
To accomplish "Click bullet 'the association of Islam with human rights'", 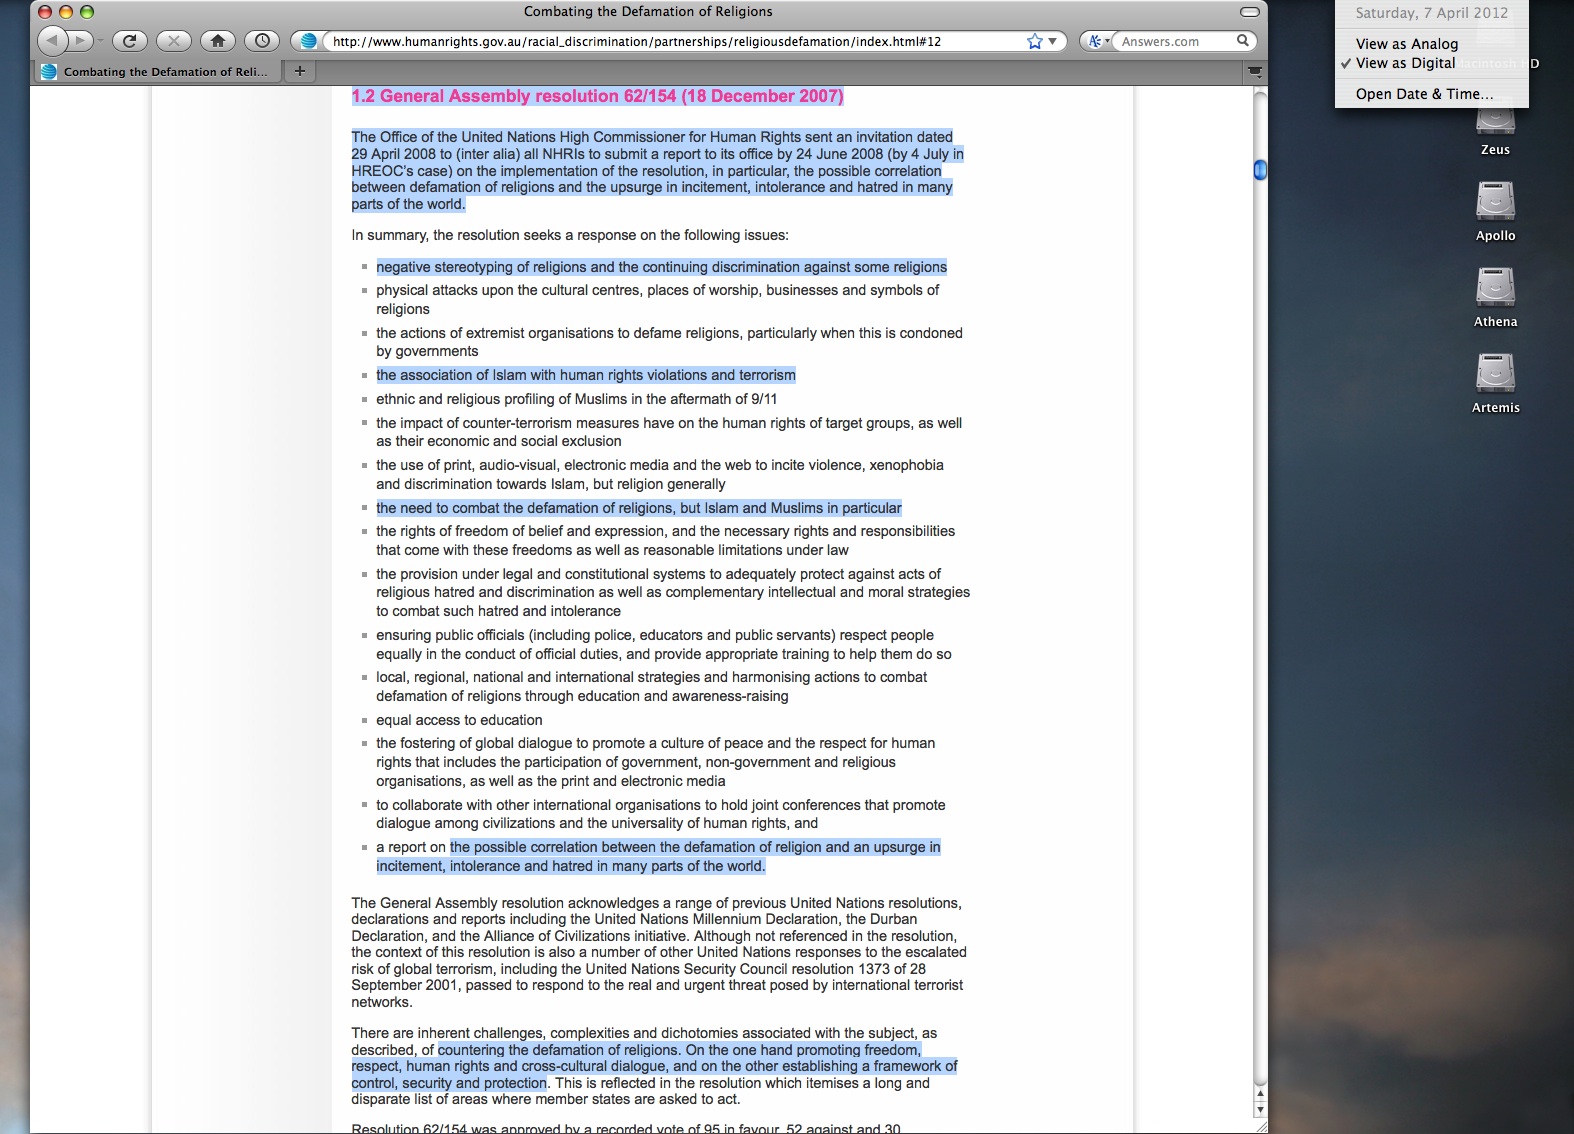I will [x=586, y=375].
